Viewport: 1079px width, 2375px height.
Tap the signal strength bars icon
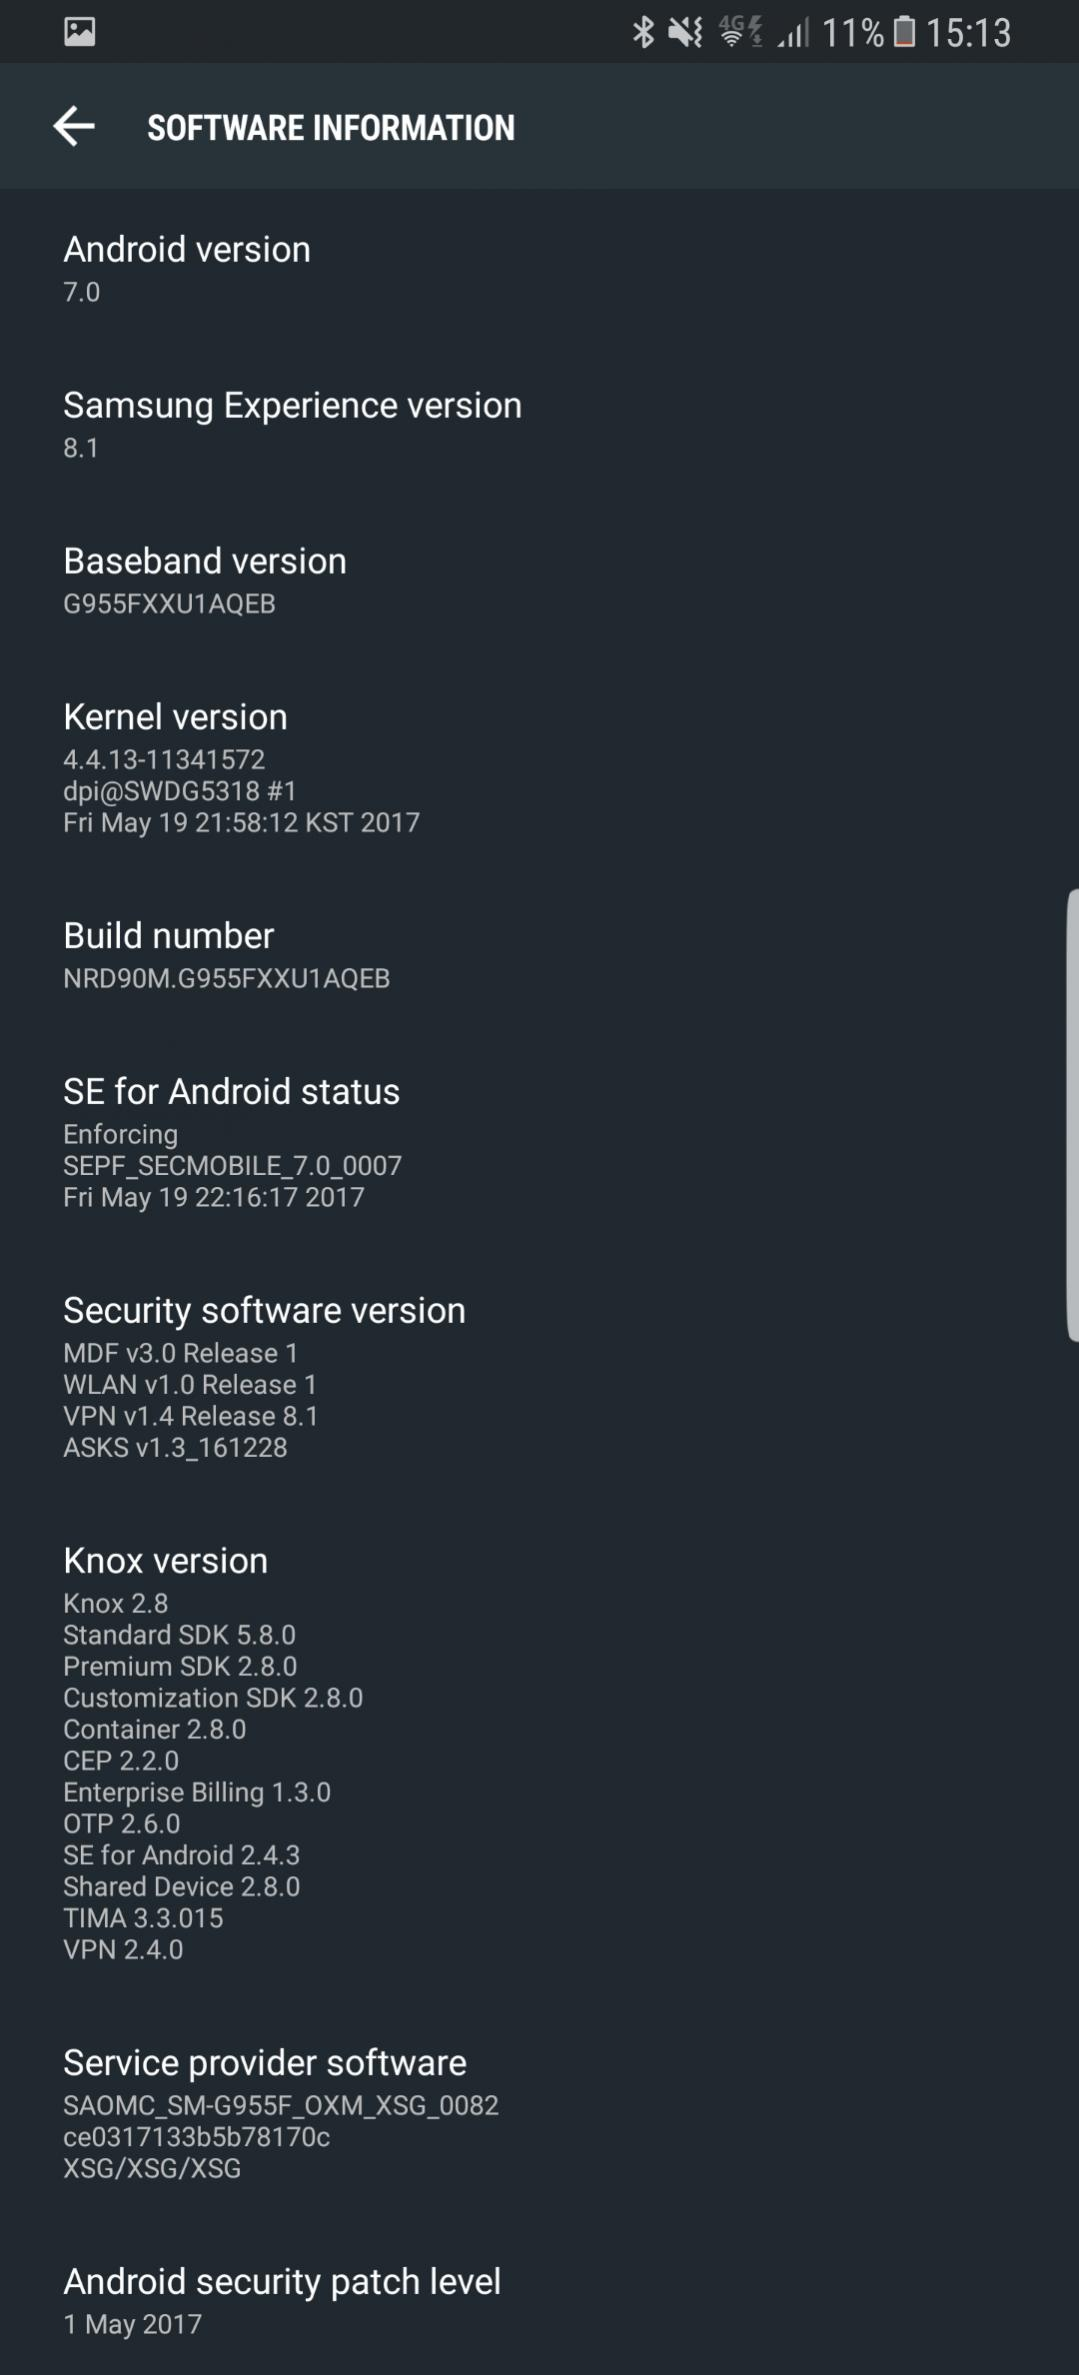(x=794, y=33)
